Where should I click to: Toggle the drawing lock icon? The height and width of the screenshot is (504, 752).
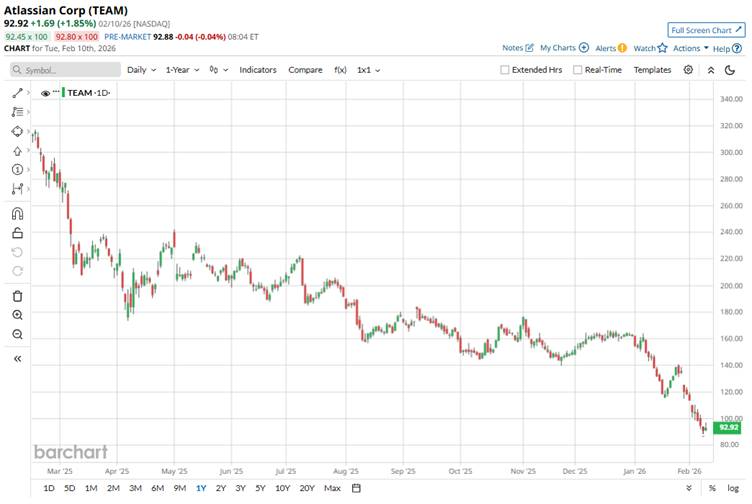(x=17, y=233)
